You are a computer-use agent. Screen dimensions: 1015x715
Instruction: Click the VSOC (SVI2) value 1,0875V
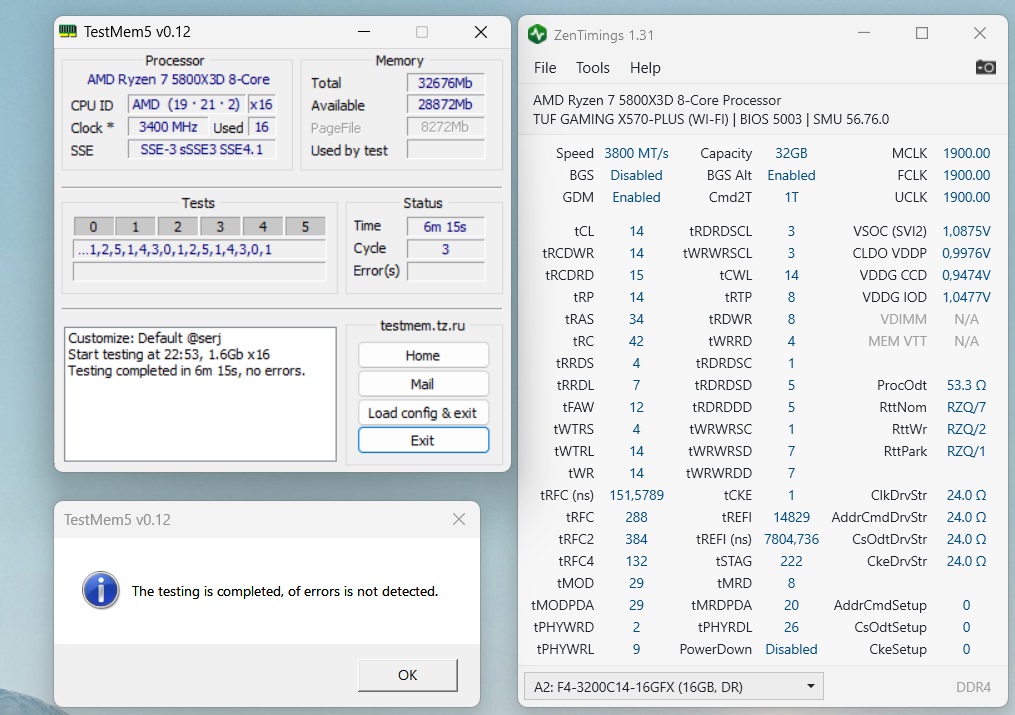[966, 231]
